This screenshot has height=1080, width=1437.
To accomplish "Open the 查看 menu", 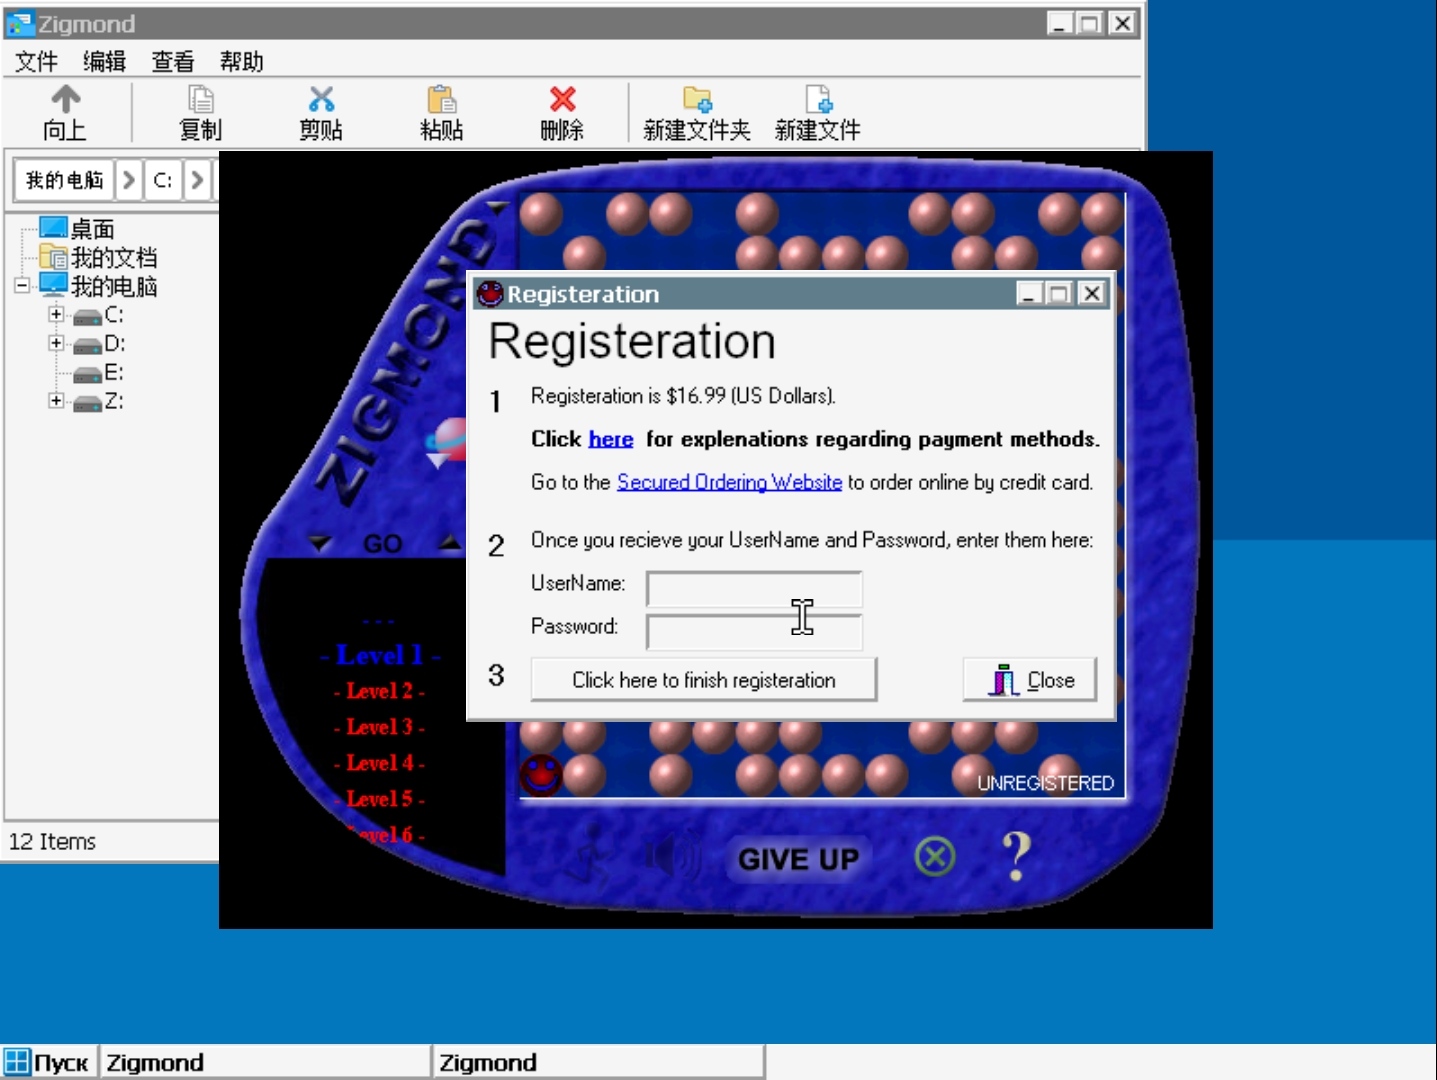I will (173, 62).
